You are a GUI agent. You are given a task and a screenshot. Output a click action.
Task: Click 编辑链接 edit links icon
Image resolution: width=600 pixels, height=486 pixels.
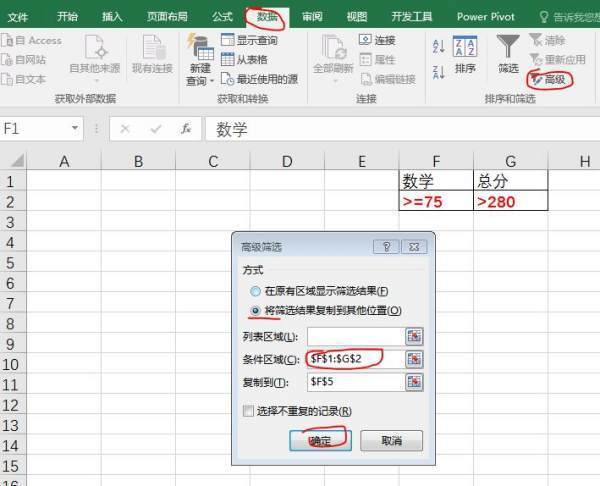[x=366, y=79]
